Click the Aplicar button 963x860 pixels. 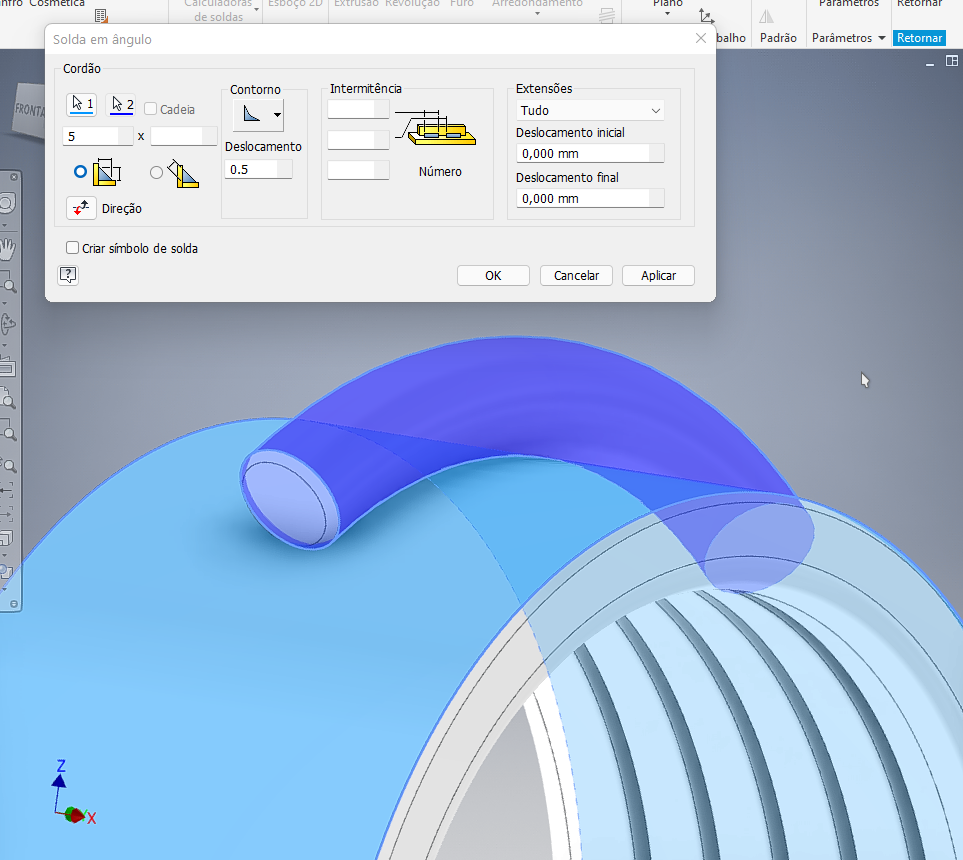click(x=658, y=276)
